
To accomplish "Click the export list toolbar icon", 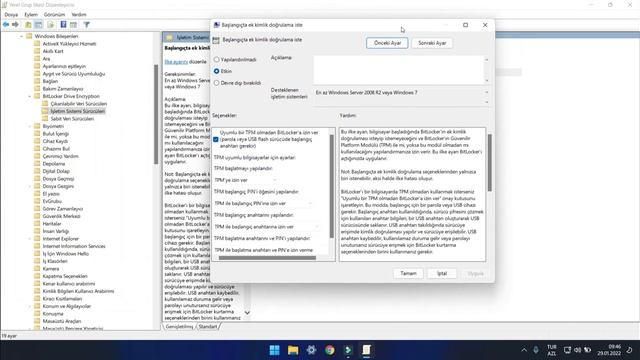I will 51,25.
